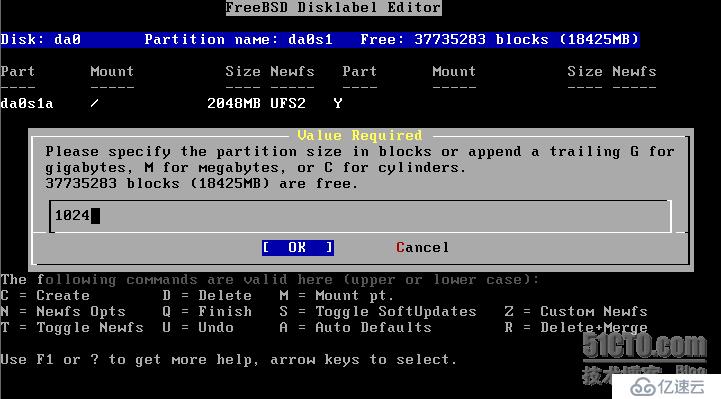Click the UFS2 newfs value
The height and width of the screenshot is (399, 721).
(288, 103)
